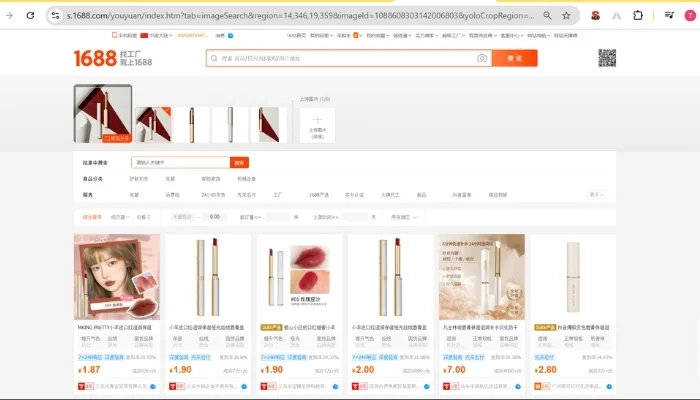700x400 pixels.
Task: Open site information icon in address bar
Action: click(x=55, y=16)
